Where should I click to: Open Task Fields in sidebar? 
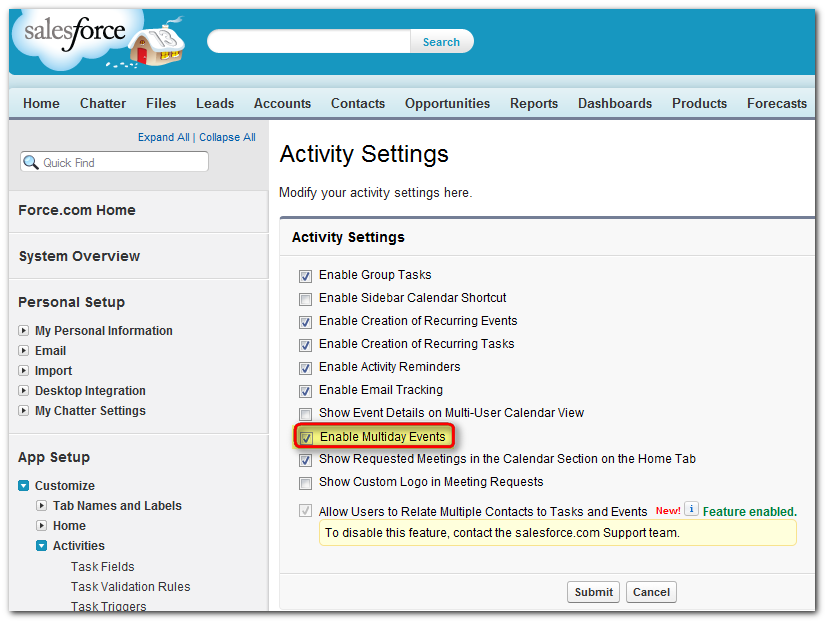[103, 566]
